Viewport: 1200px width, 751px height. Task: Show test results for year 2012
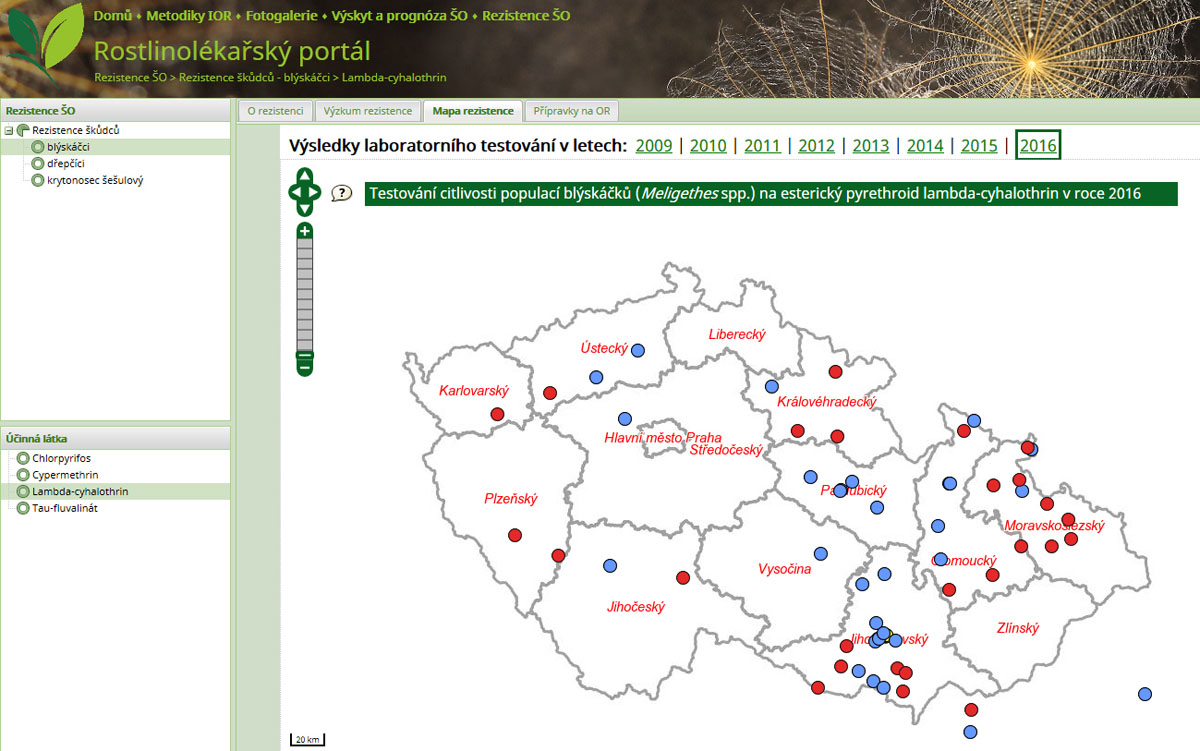pyautogui.click(x=816, y=146)
